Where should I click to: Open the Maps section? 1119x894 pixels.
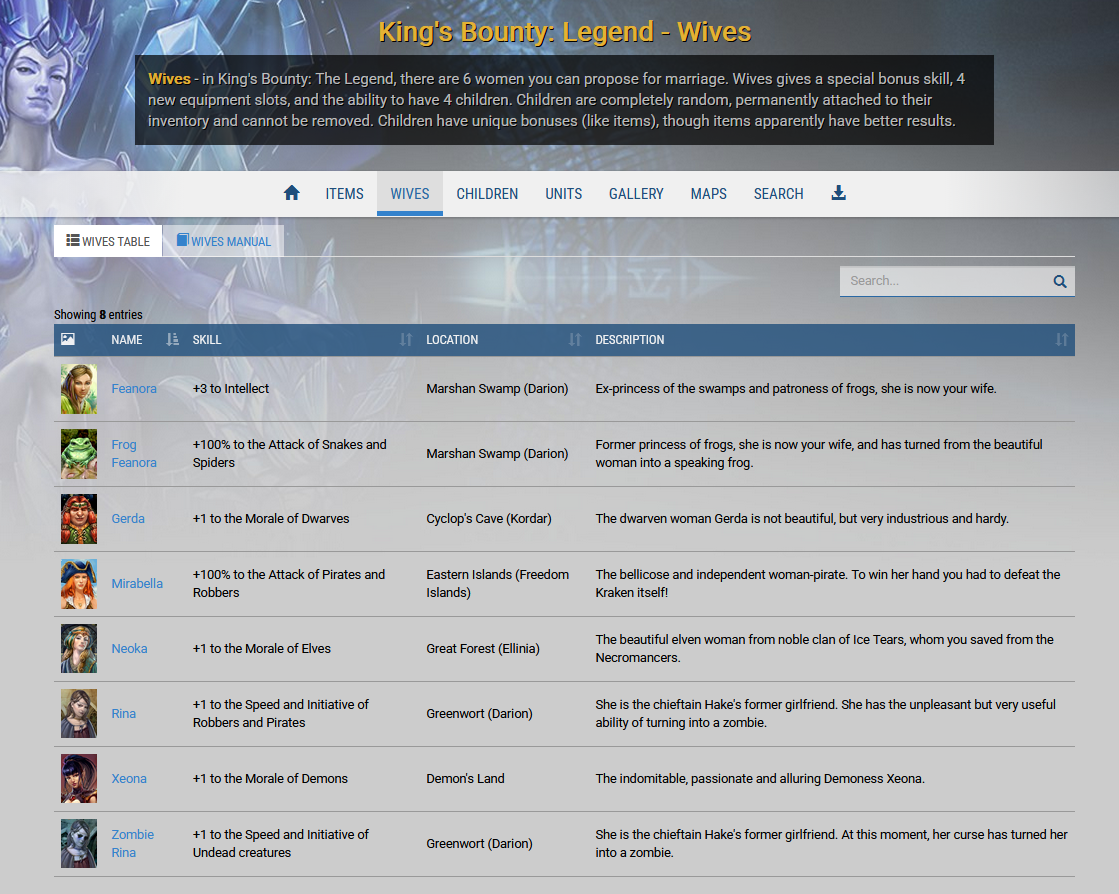click(709, 193)
